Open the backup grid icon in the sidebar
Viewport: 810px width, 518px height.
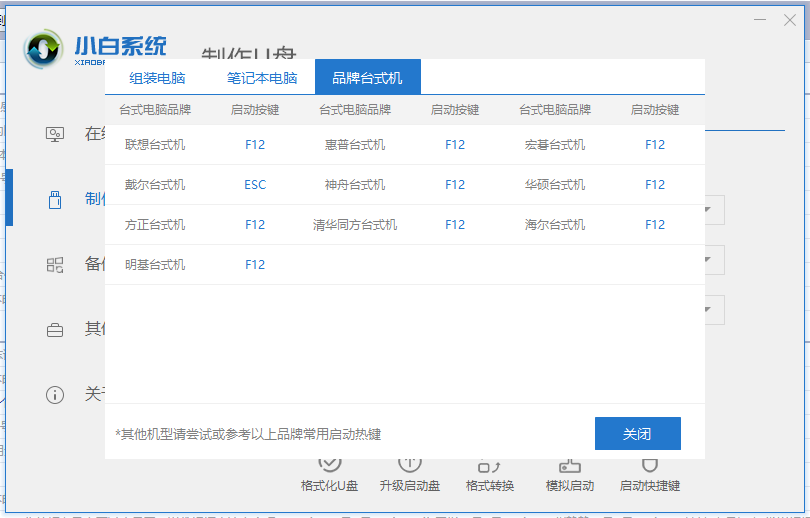(x=55, y=265)
